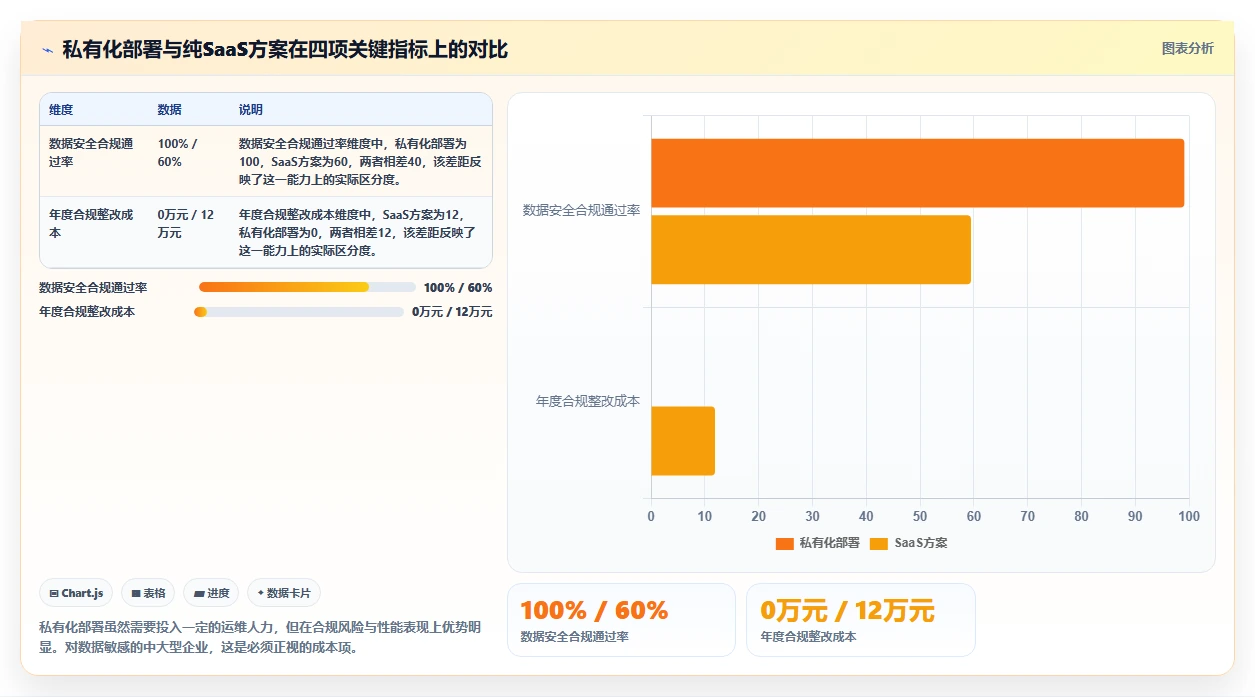The width and height of the screenshot is (1255, 697).
Task: Click the orange 私有化部署 bar for 数据安全合规通过率
Action: (x=917, y=173)
